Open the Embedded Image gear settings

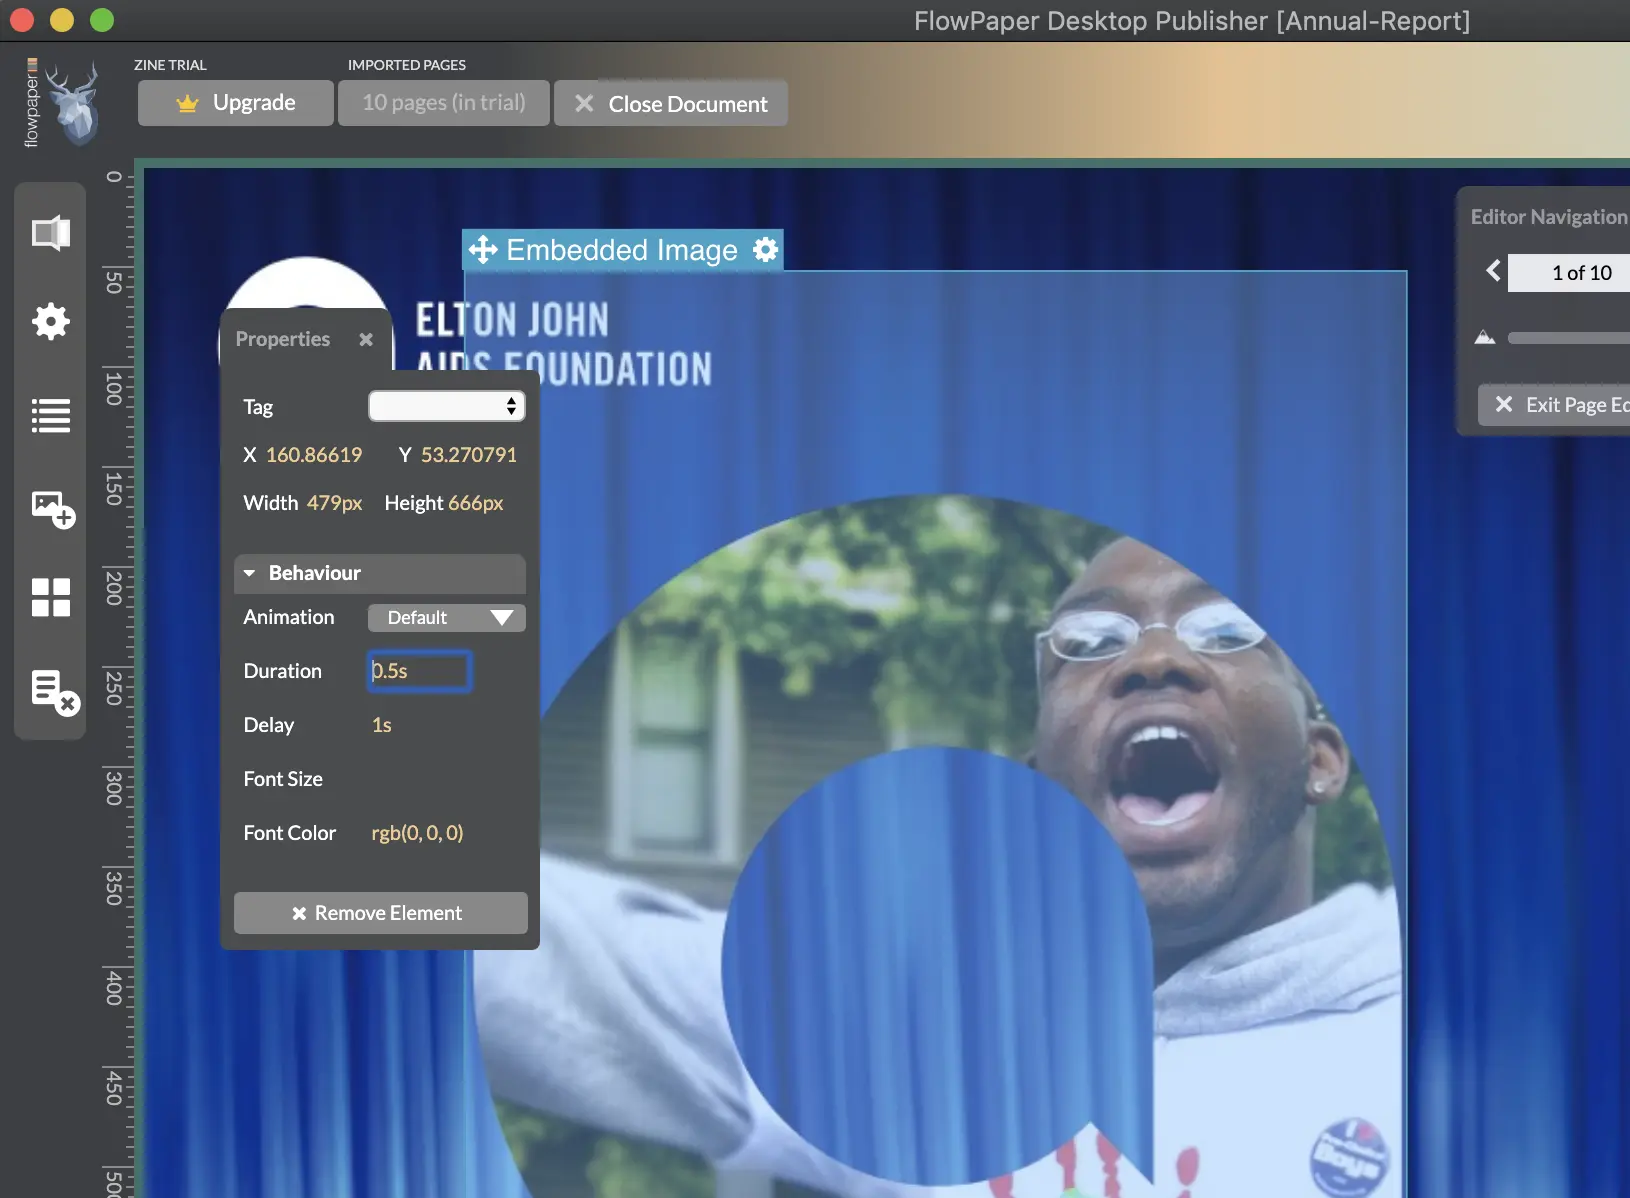[x=765, y=249]
